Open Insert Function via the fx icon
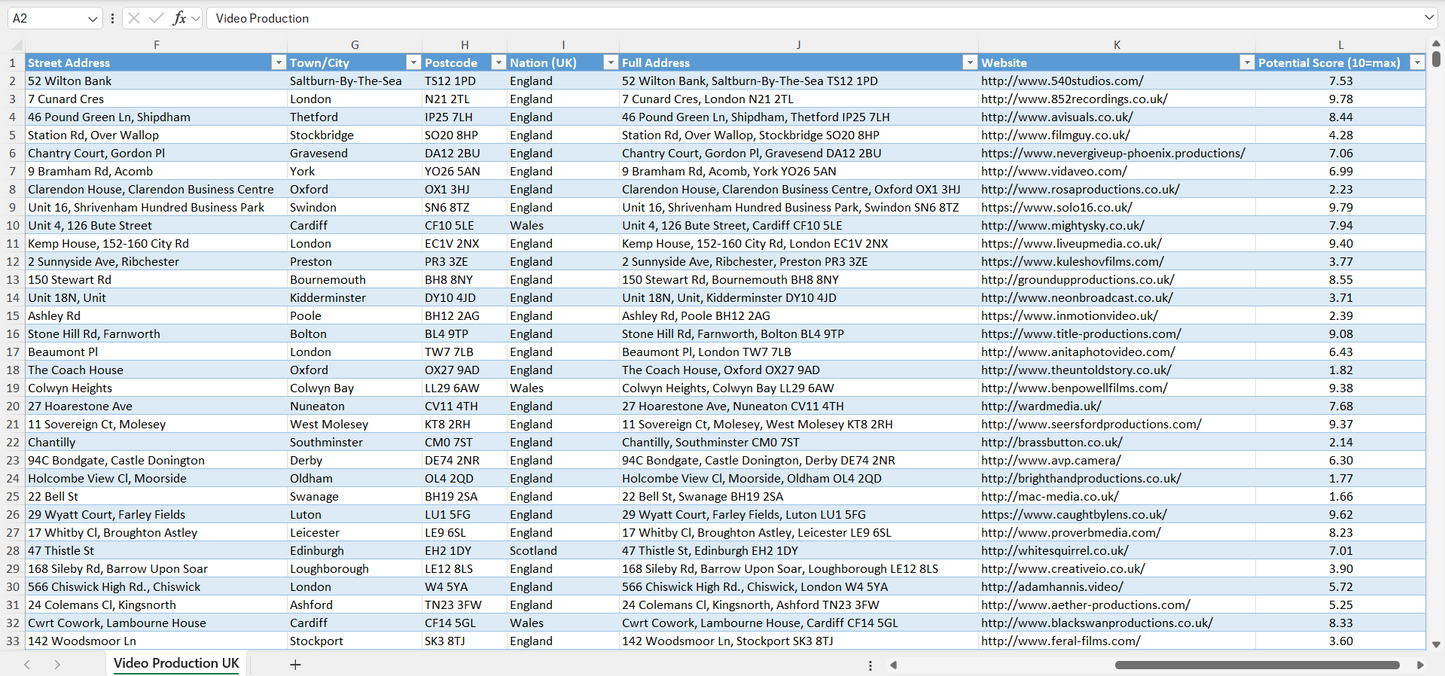1445x676 pixels. [180, 18]
